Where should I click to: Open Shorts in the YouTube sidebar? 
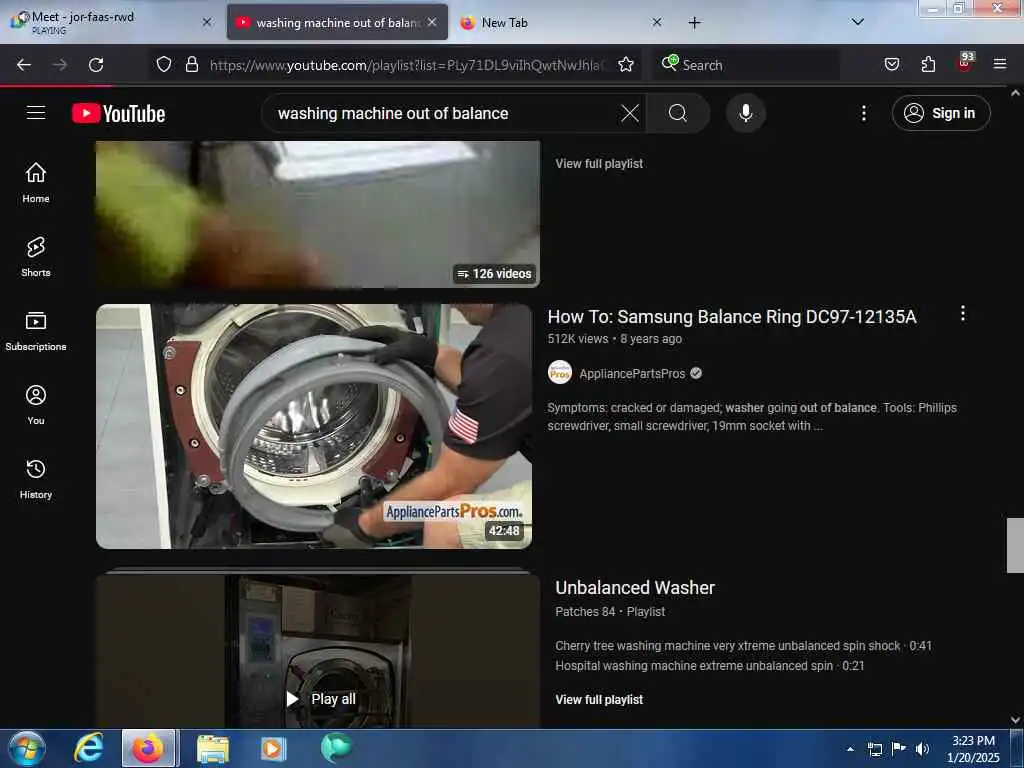coord(36,257)
